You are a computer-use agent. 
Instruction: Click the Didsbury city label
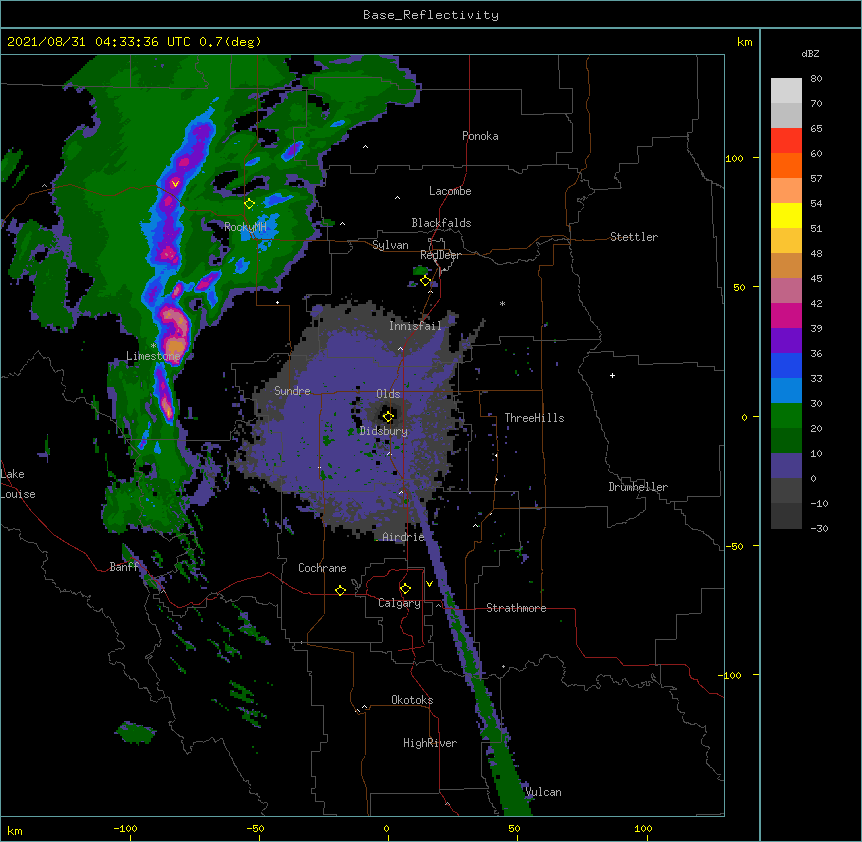coord(384,431)
